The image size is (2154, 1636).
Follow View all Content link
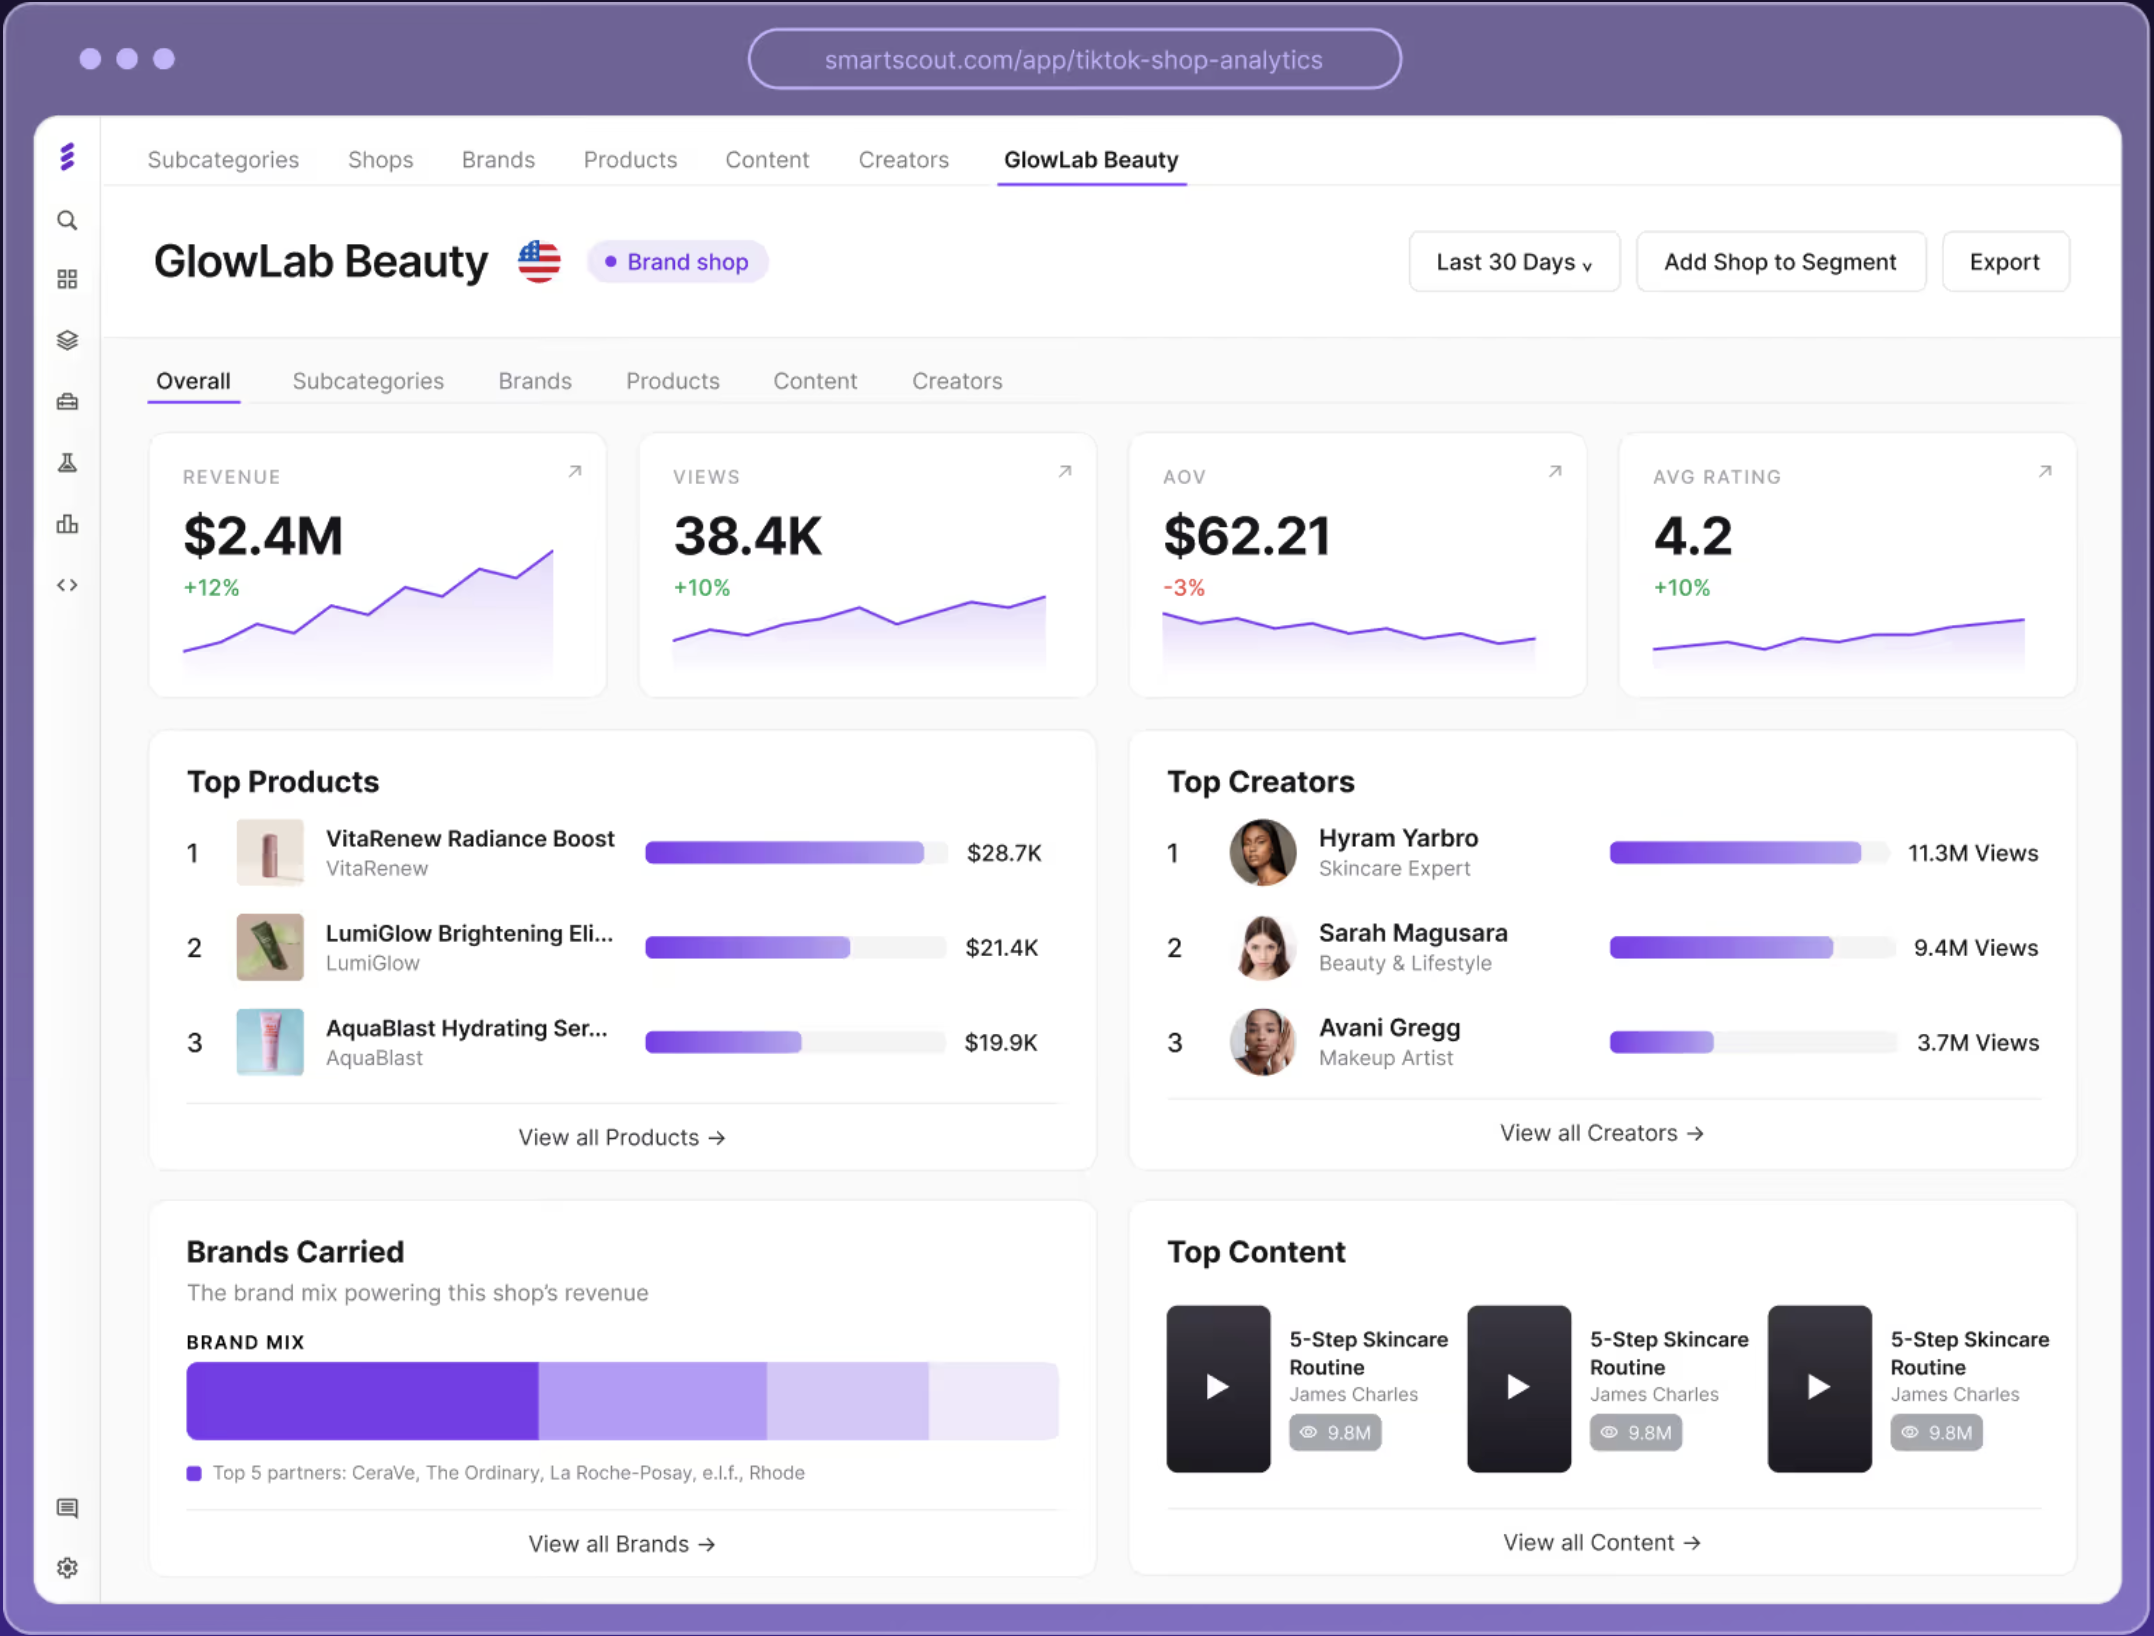coord(1602,1542)
